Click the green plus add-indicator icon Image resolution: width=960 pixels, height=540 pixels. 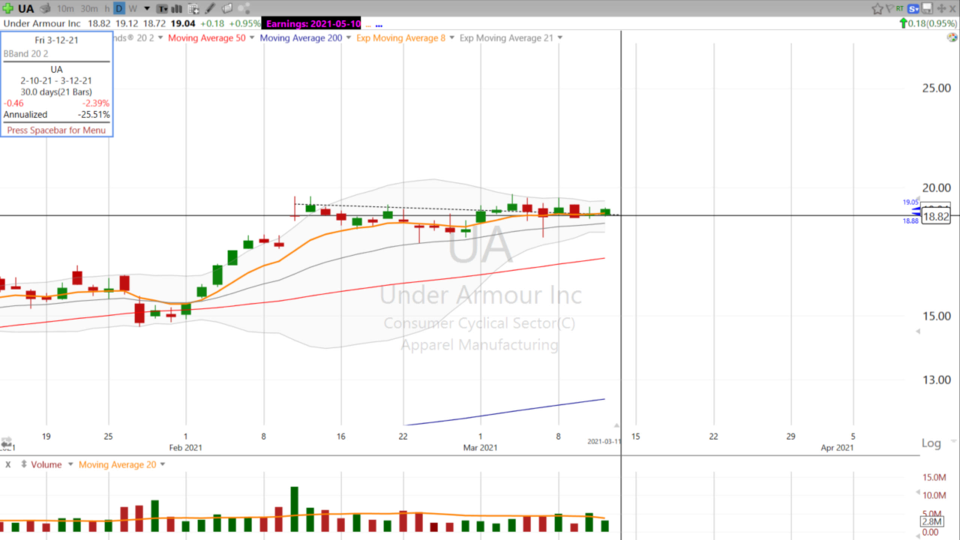tap(8, 9)
